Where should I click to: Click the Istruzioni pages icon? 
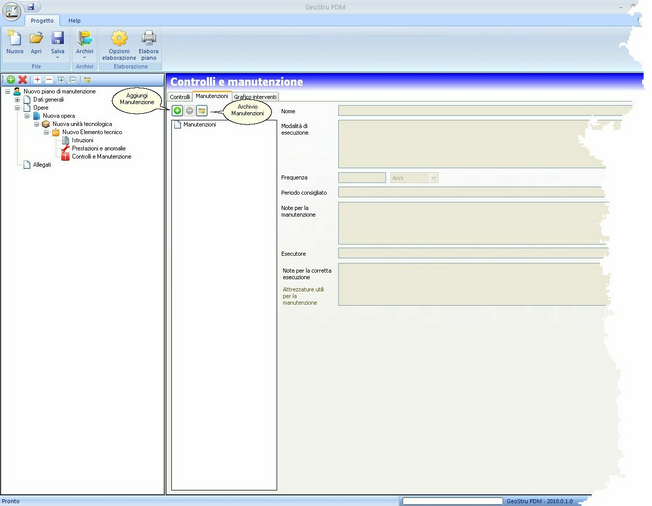point(65,140)
